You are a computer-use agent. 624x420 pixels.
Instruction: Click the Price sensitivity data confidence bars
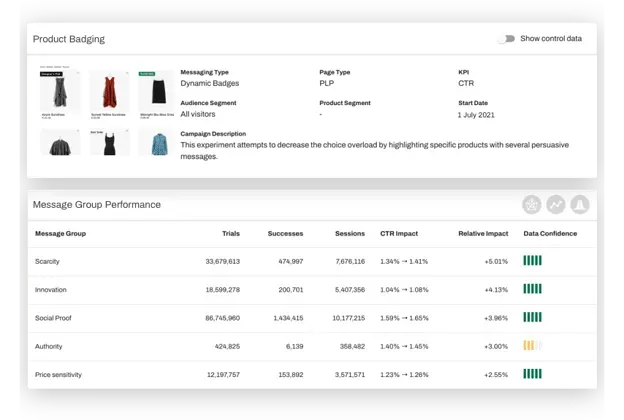(532, 374)
